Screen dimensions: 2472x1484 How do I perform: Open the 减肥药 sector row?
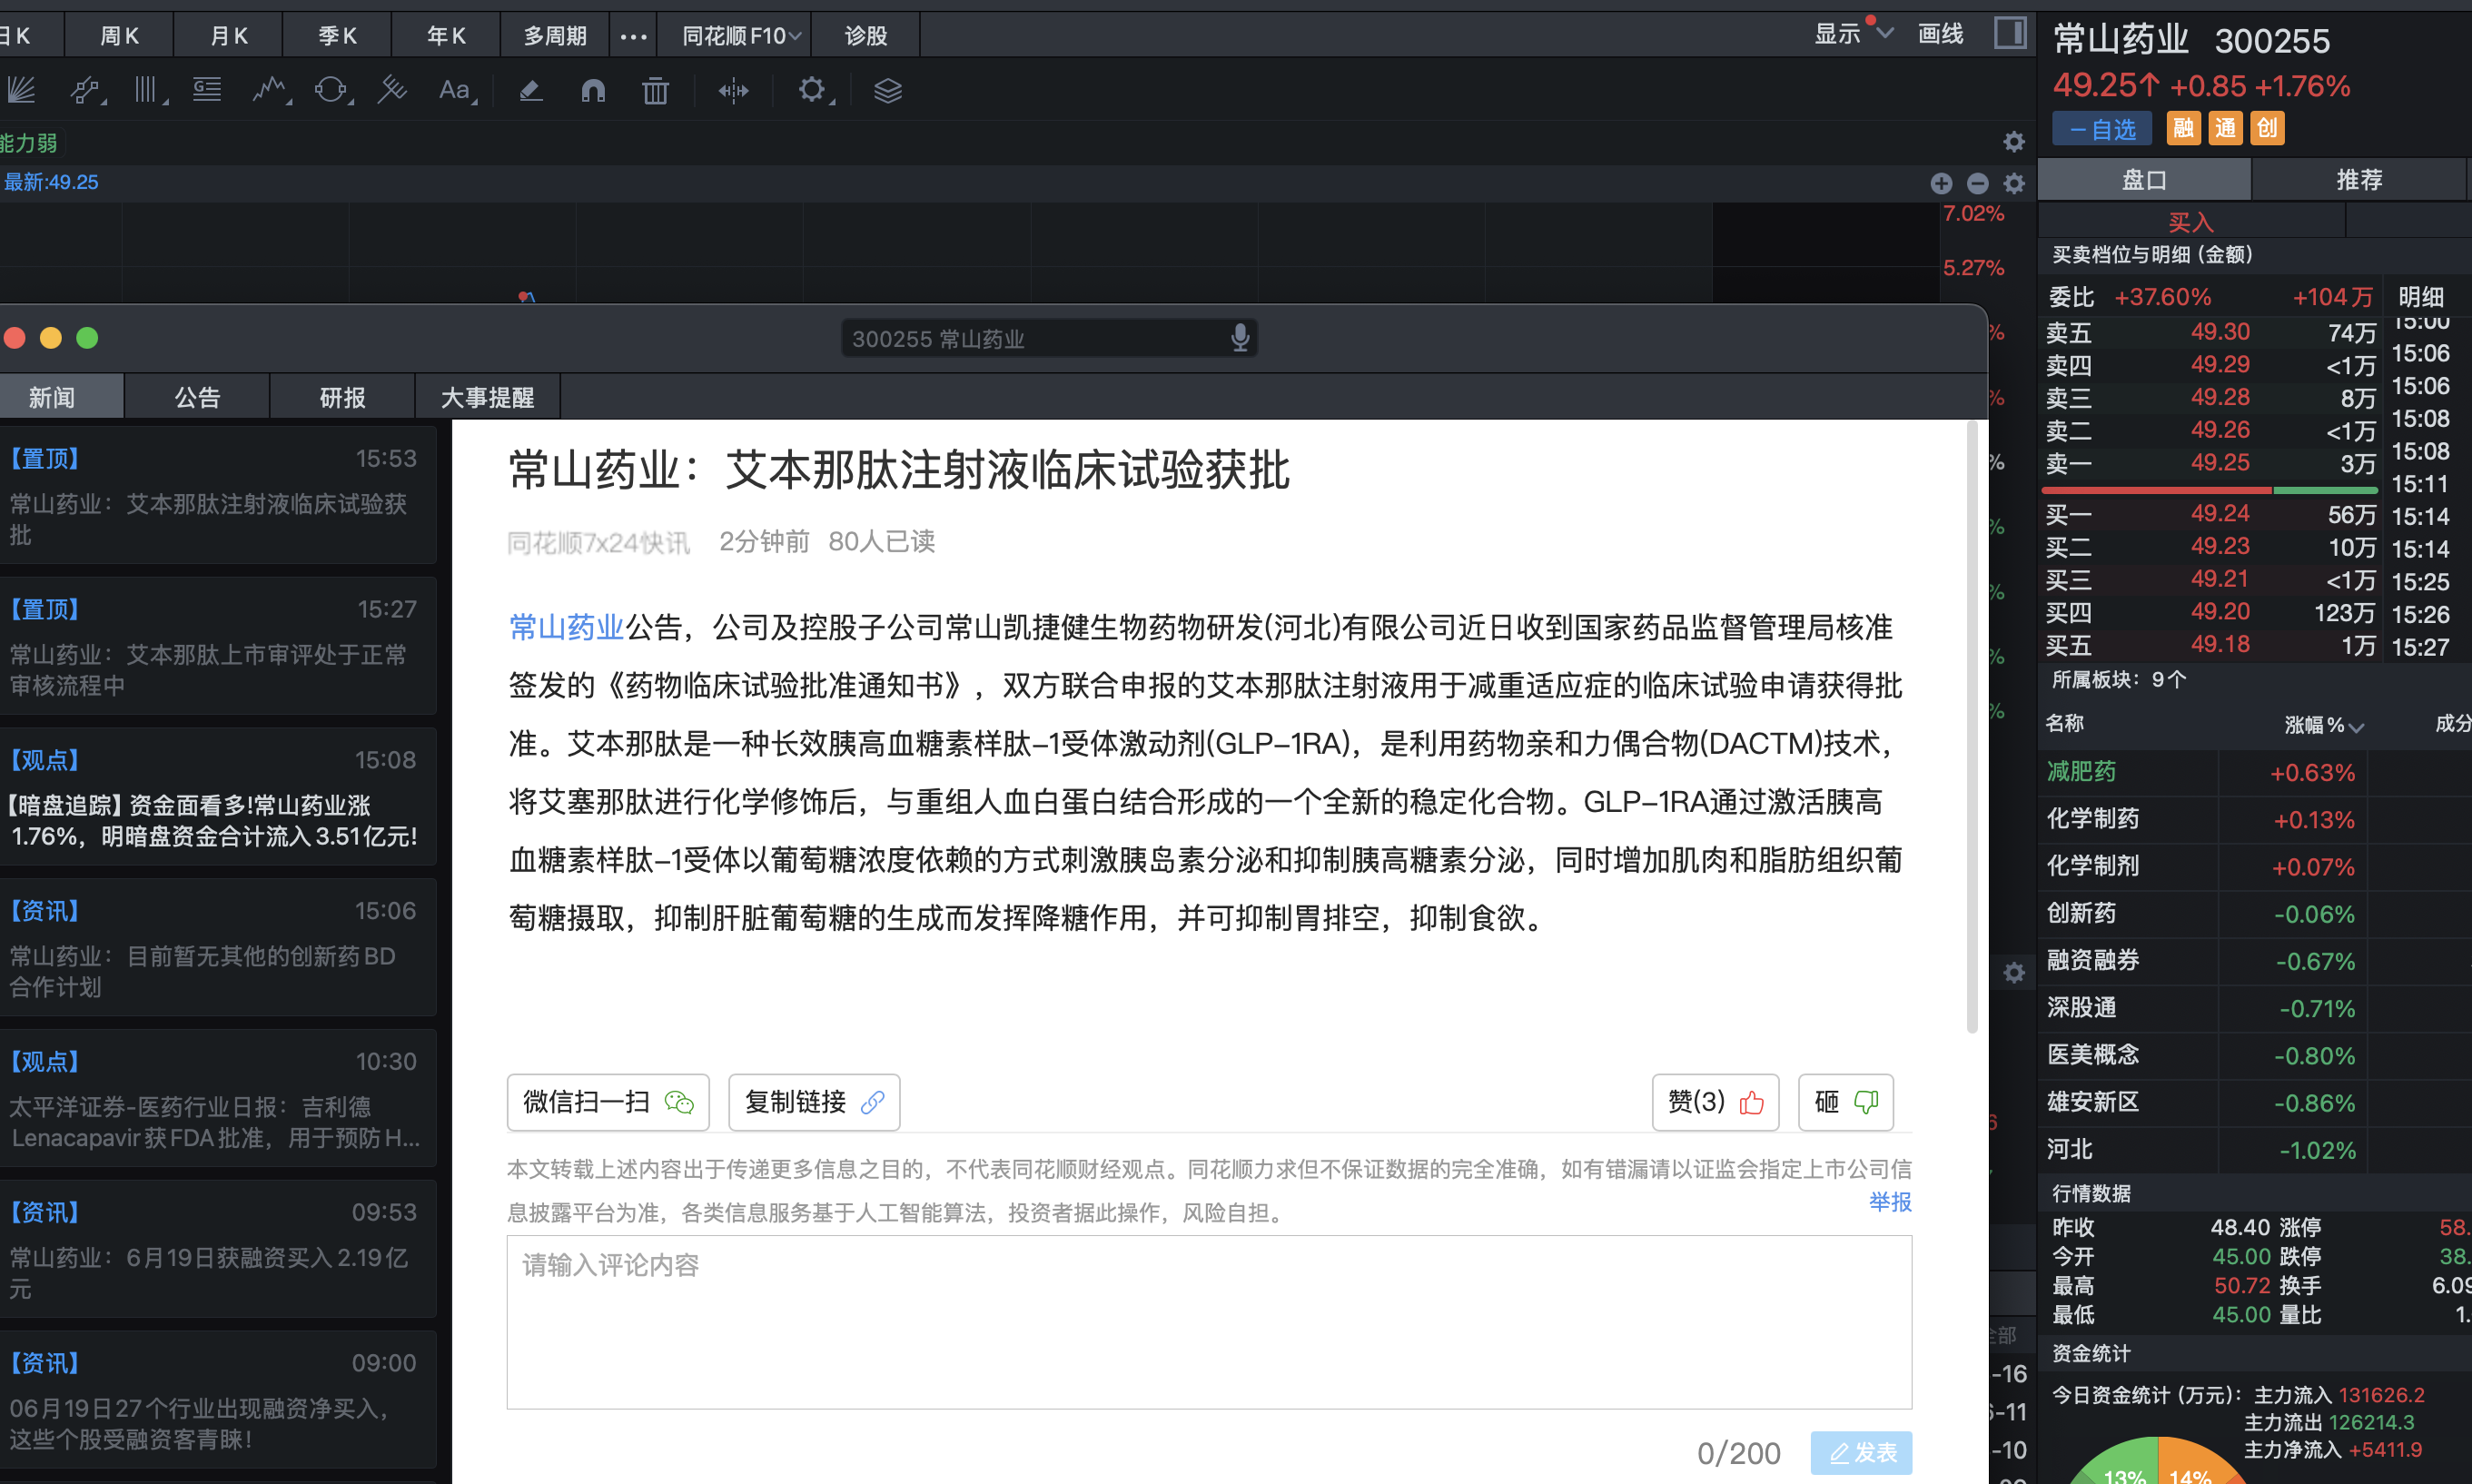2255,772
